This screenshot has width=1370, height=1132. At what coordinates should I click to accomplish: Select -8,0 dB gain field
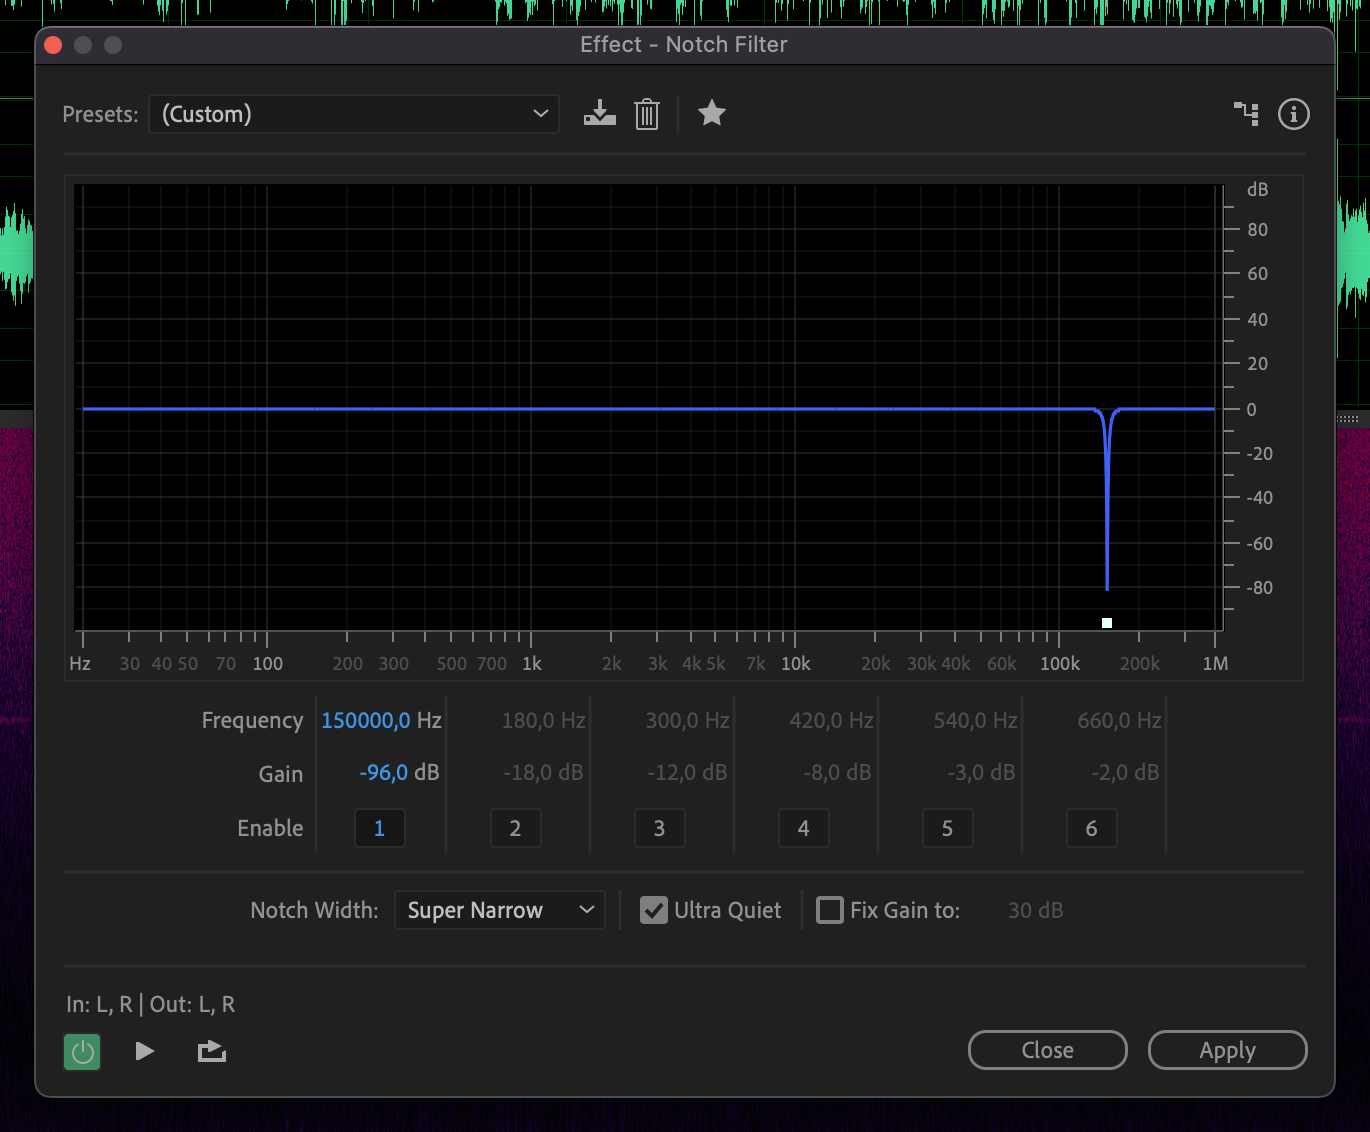pyautogui.click(x=837, y=773)
